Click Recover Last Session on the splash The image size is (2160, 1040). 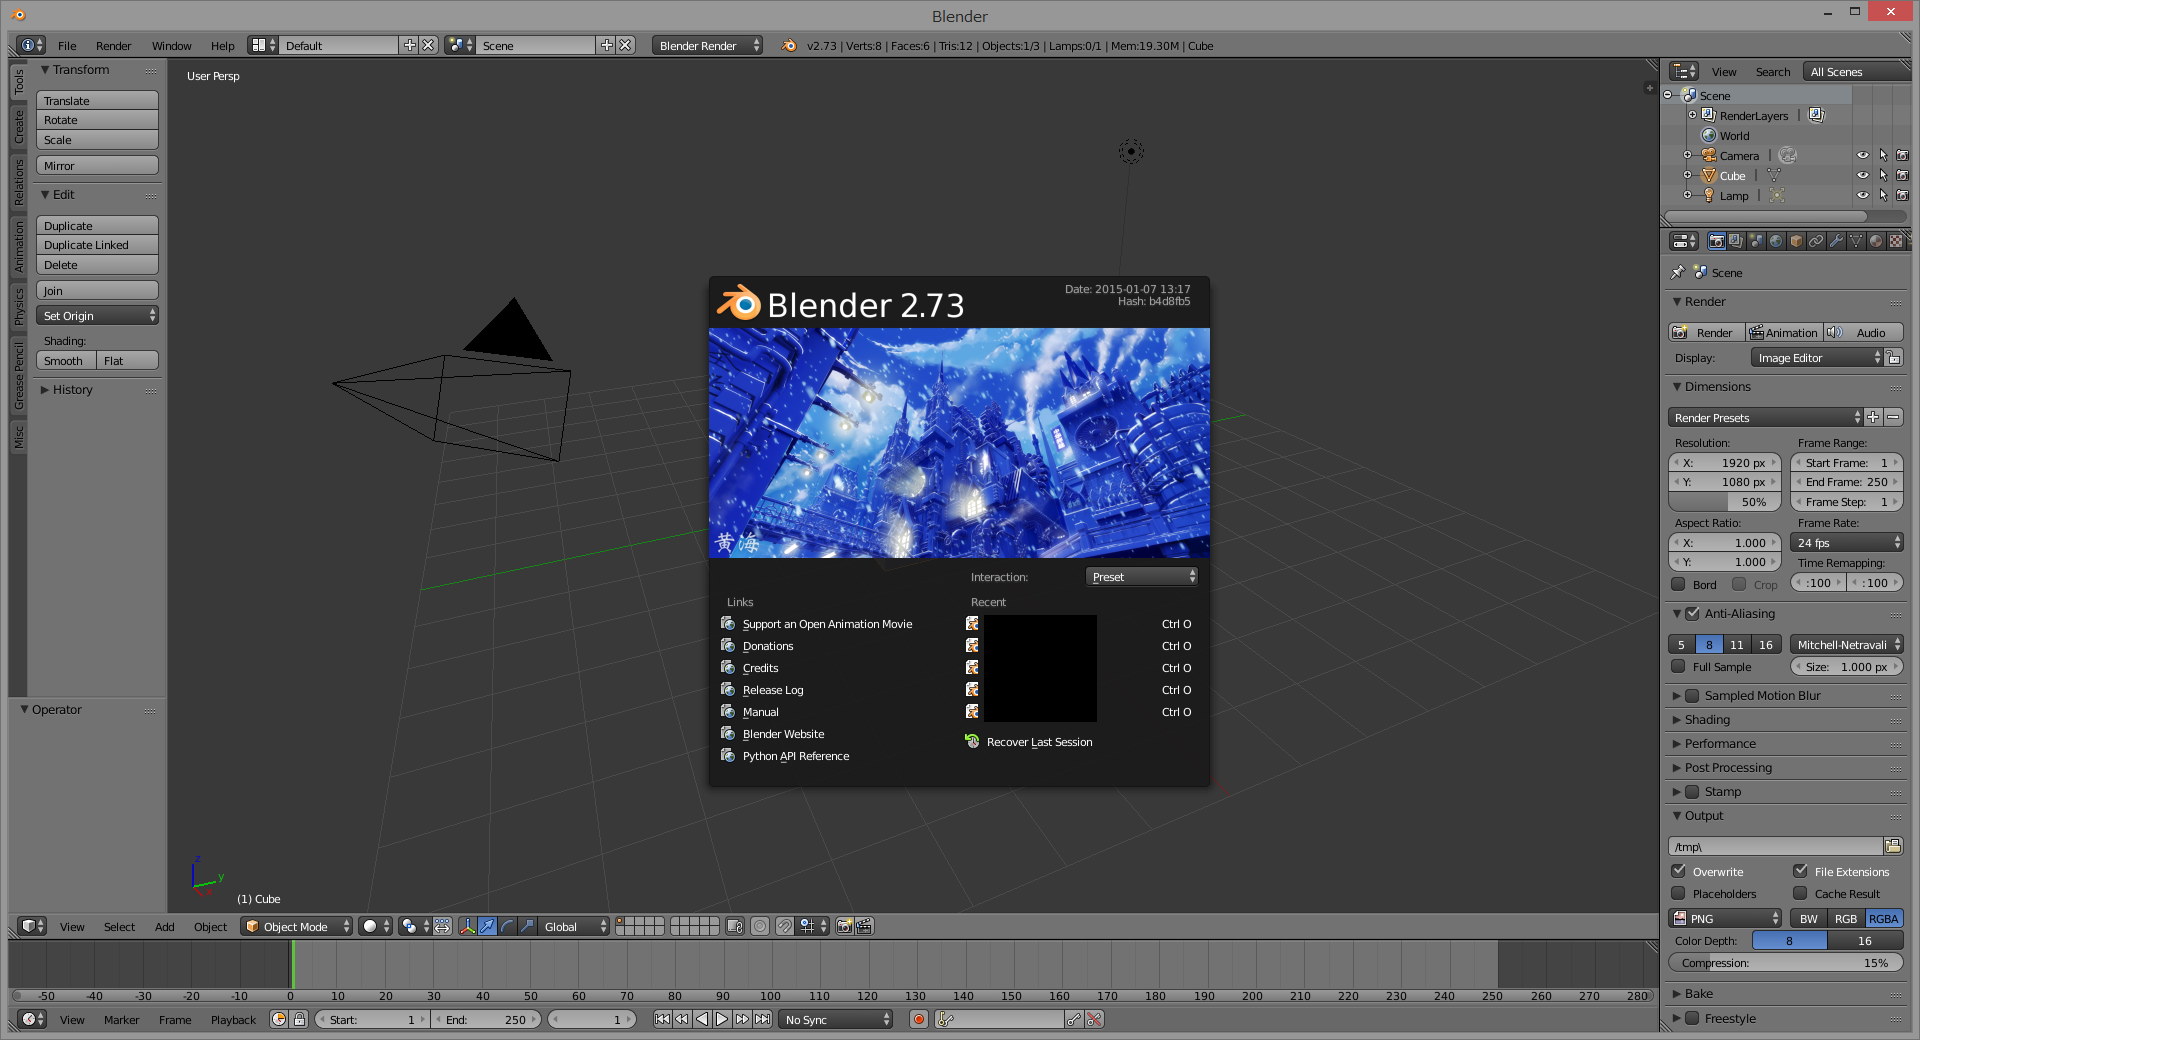click(x=1039, y=741)
